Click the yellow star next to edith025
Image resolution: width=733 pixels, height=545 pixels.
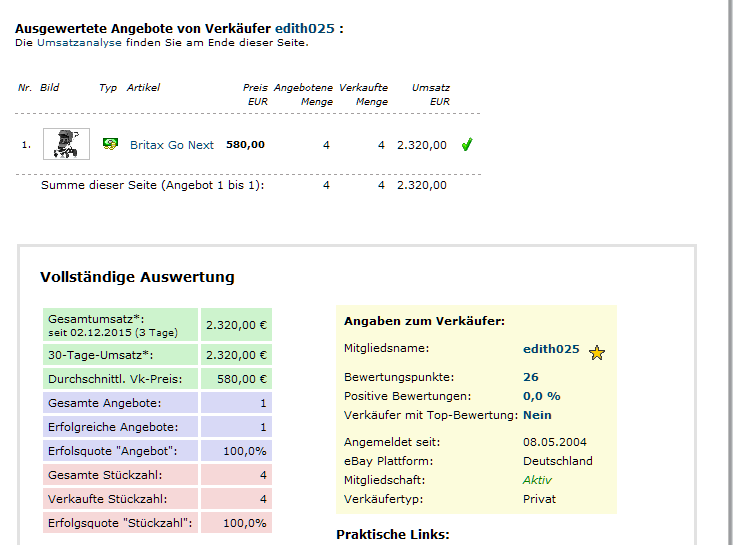pos(597,352)
